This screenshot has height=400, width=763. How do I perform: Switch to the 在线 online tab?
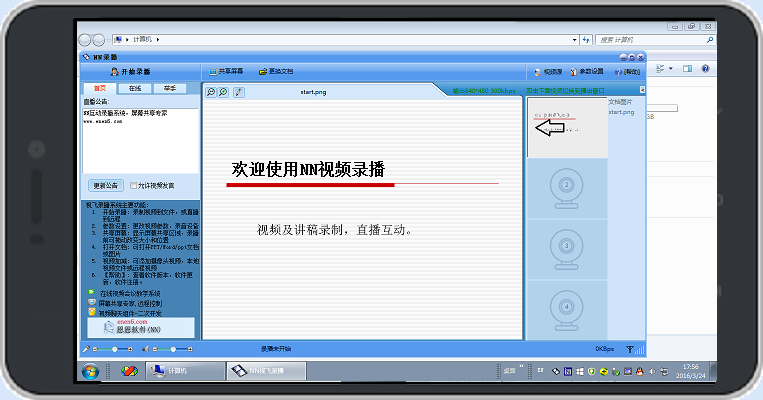(x=135, y=89)
